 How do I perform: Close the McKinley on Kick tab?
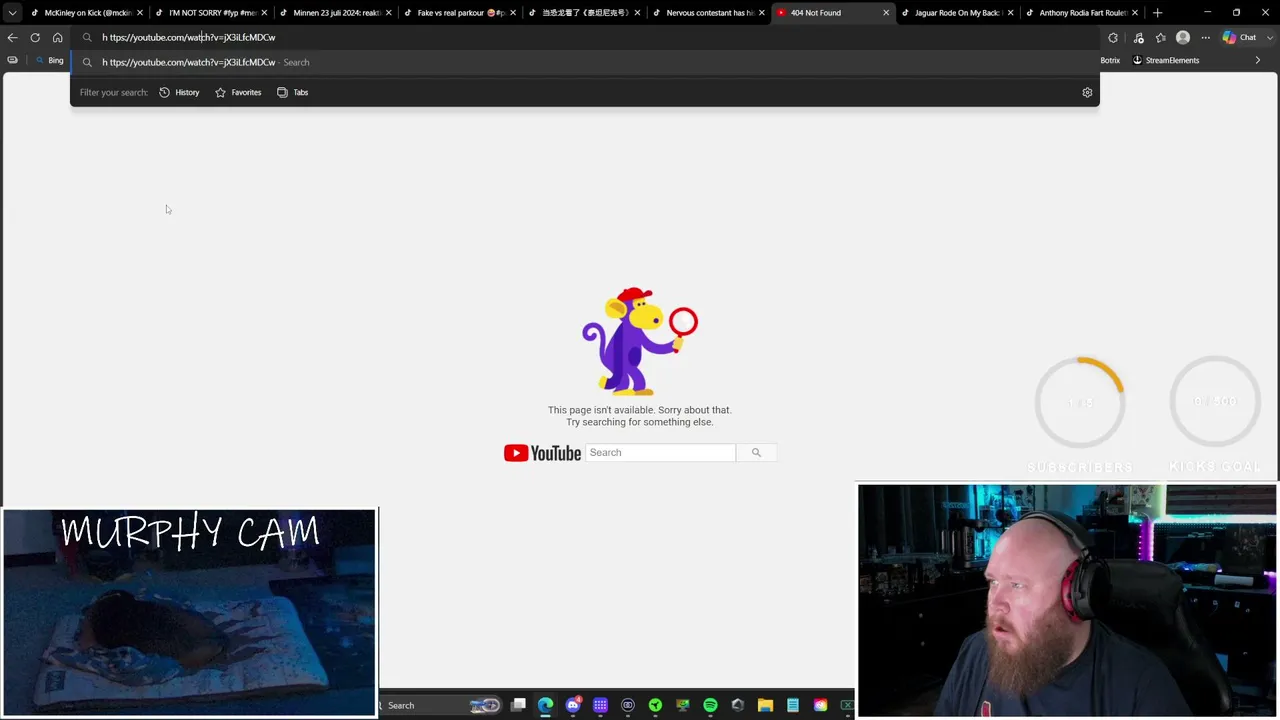coord(140,13)
